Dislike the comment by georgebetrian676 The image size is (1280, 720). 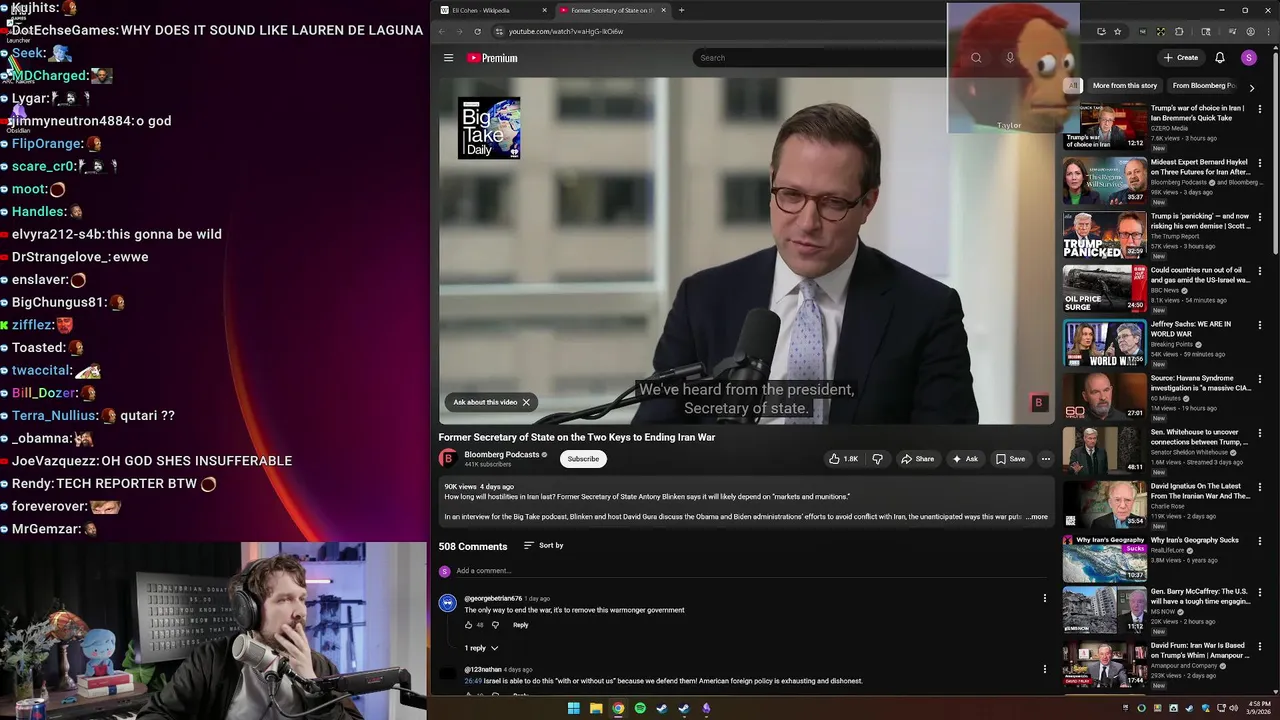[495, 625]
